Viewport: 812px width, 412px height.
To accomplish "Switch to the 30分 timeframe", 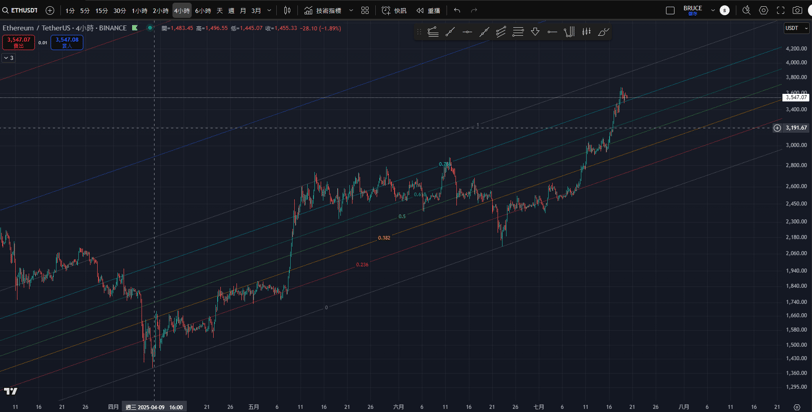I will (120, 10).
